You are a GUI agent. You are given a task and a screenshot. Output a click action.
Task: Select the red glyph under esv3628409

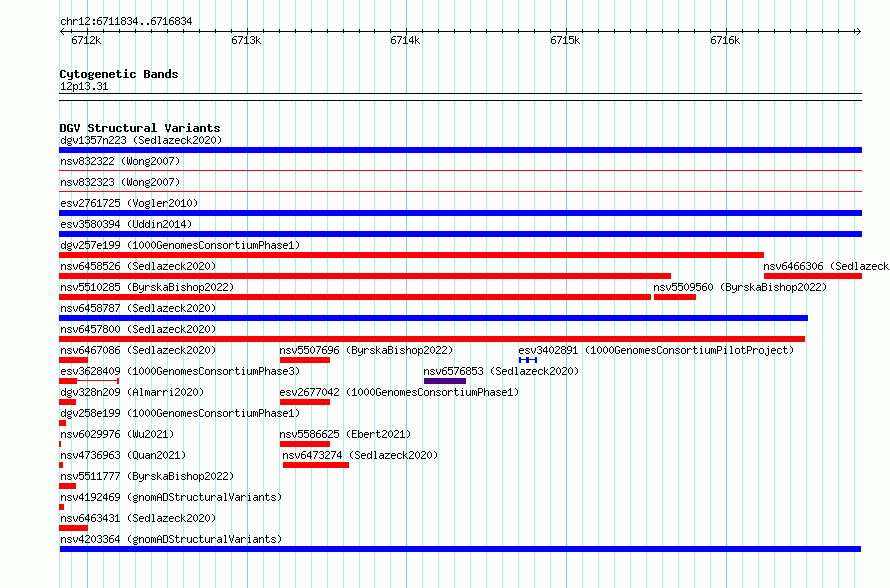click(x=89, y=381)
